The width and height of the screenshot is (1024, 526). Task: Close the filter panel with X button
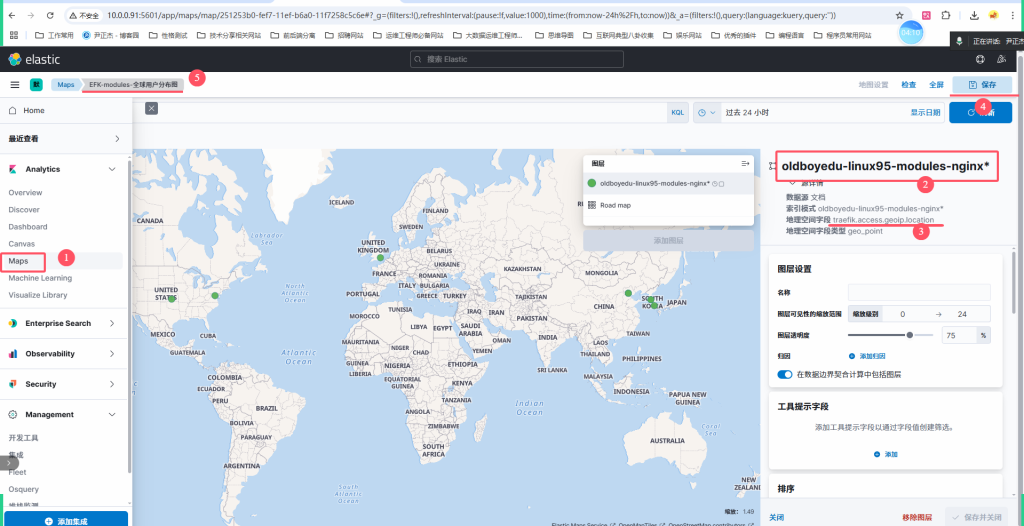tap(151, 108)
